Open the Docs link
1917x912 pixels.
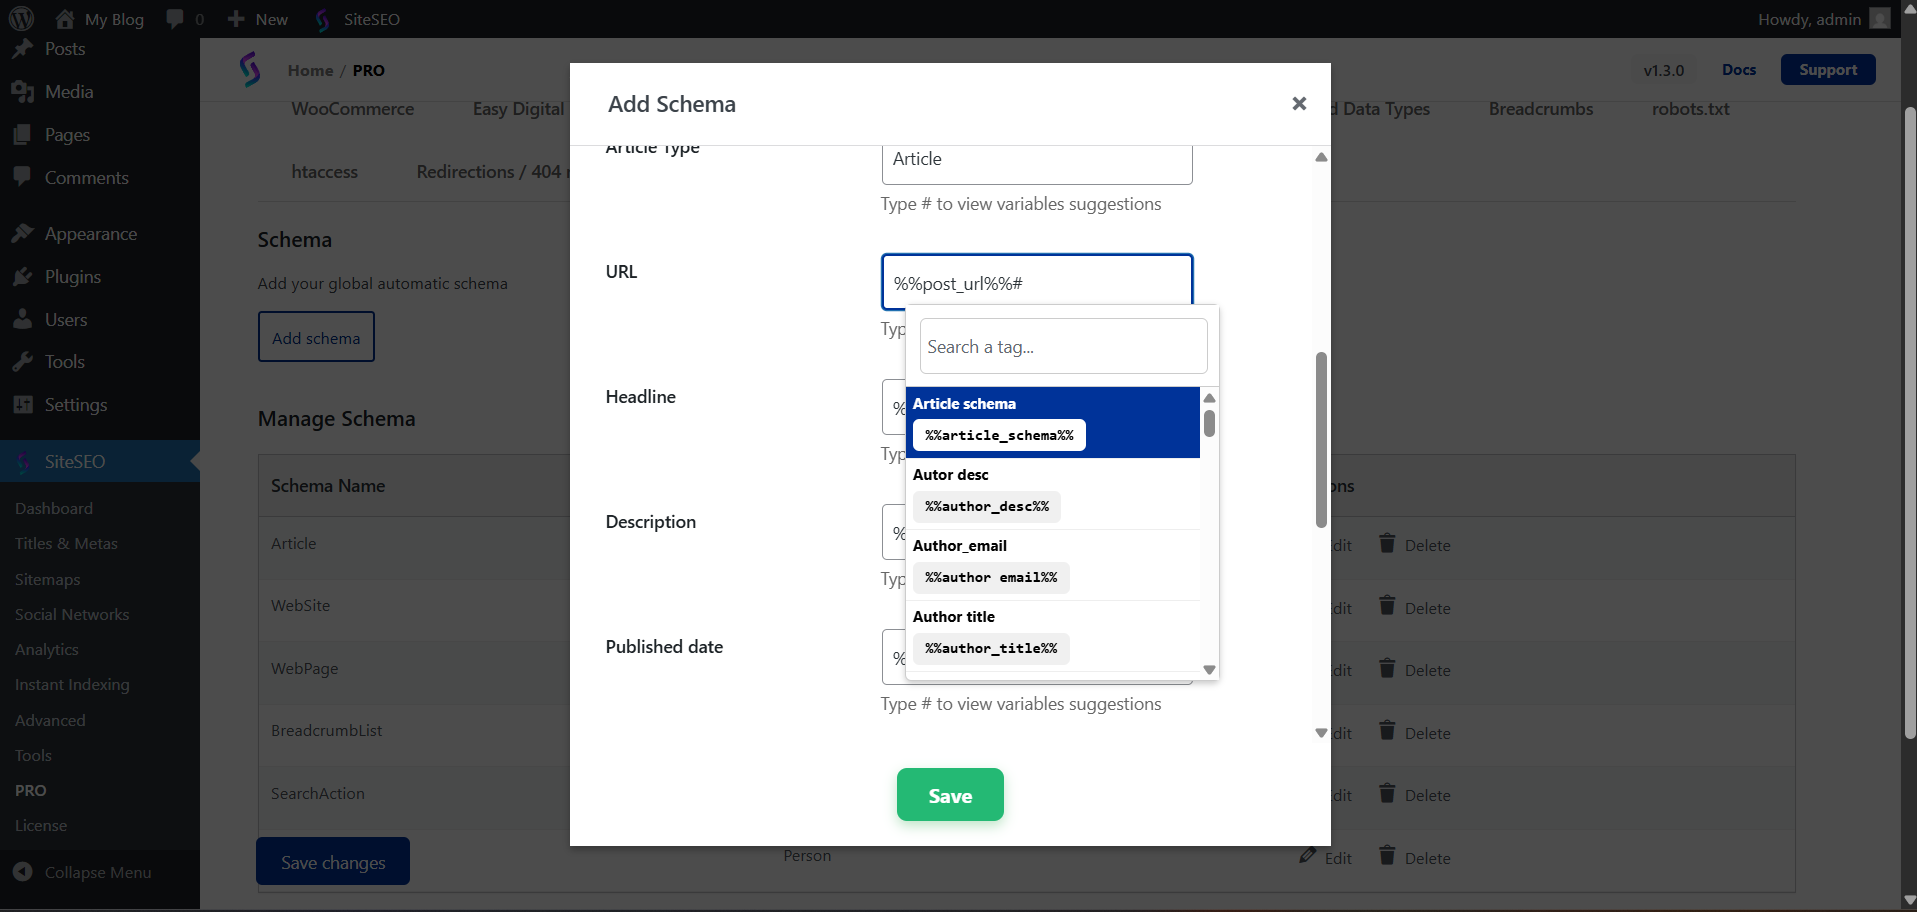point(1738,70)
